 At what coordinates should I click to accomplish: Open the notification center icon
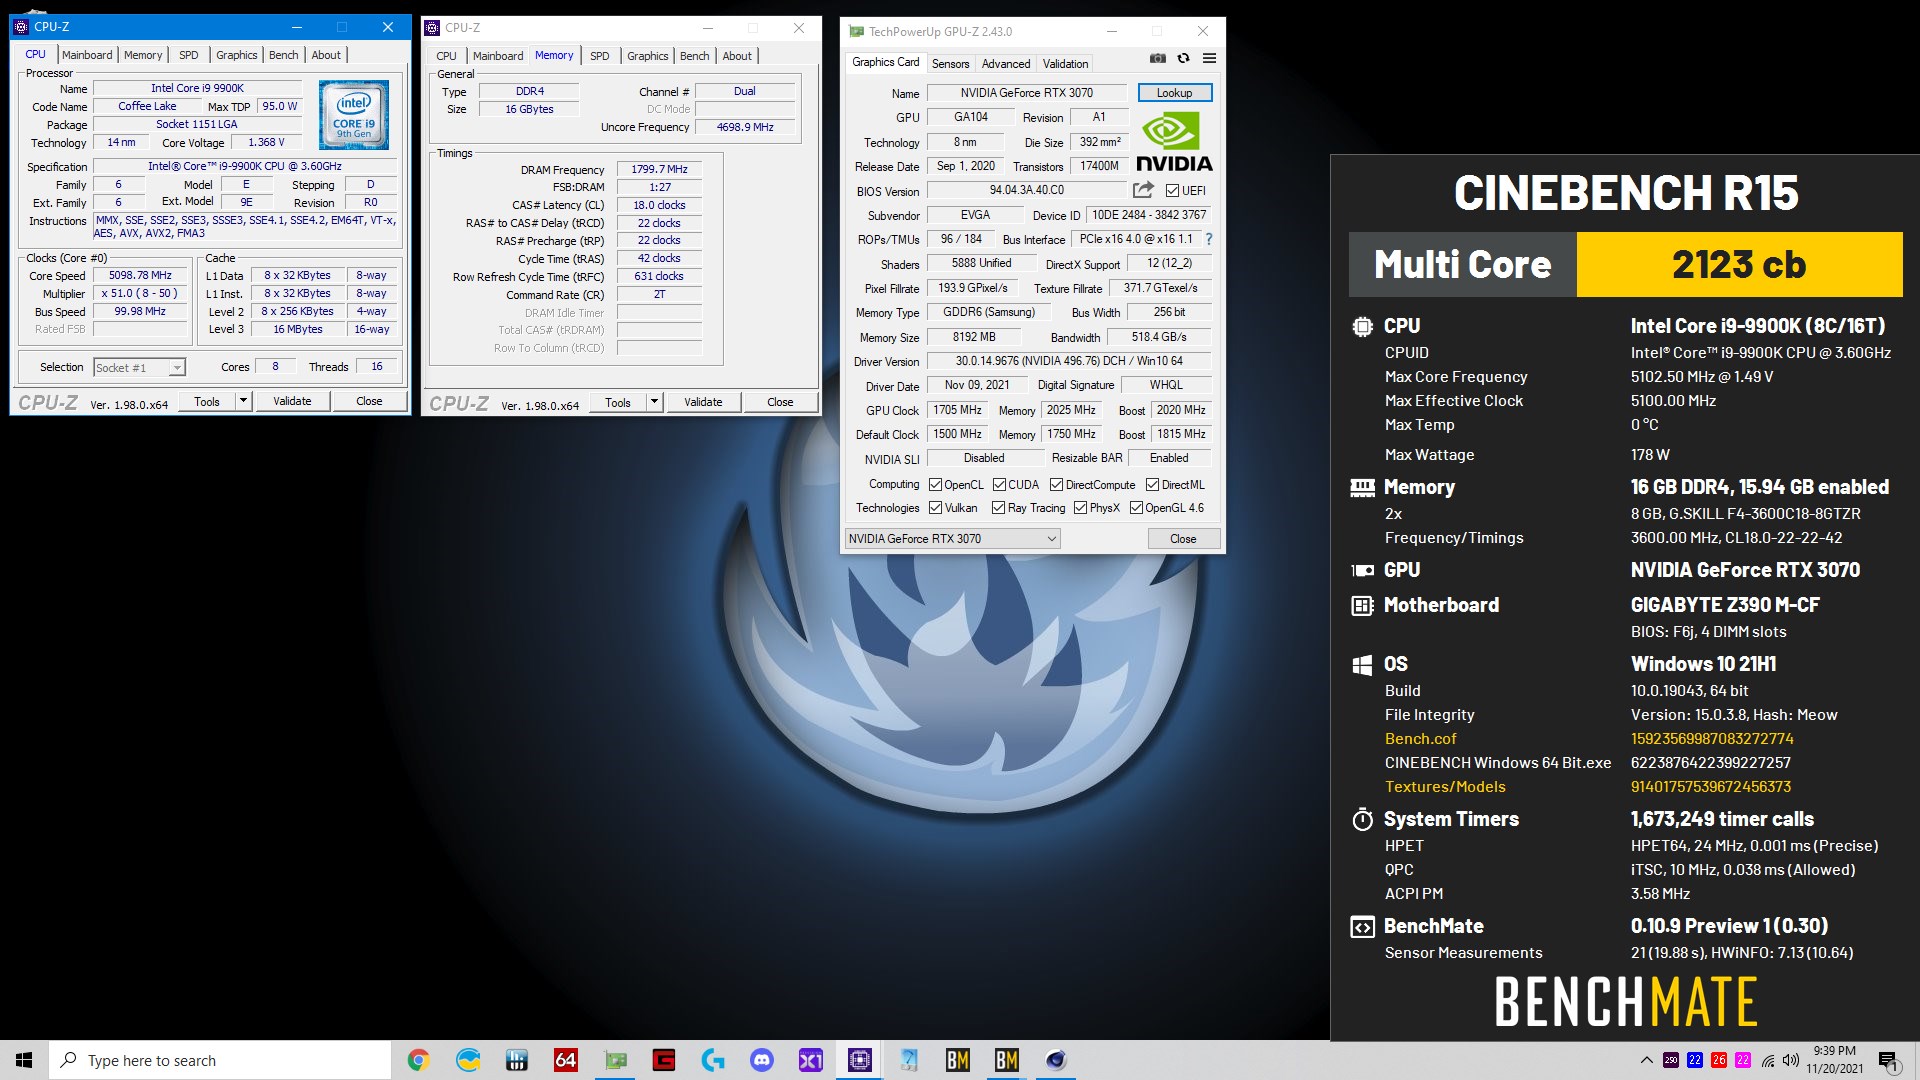point(1888,1060)
